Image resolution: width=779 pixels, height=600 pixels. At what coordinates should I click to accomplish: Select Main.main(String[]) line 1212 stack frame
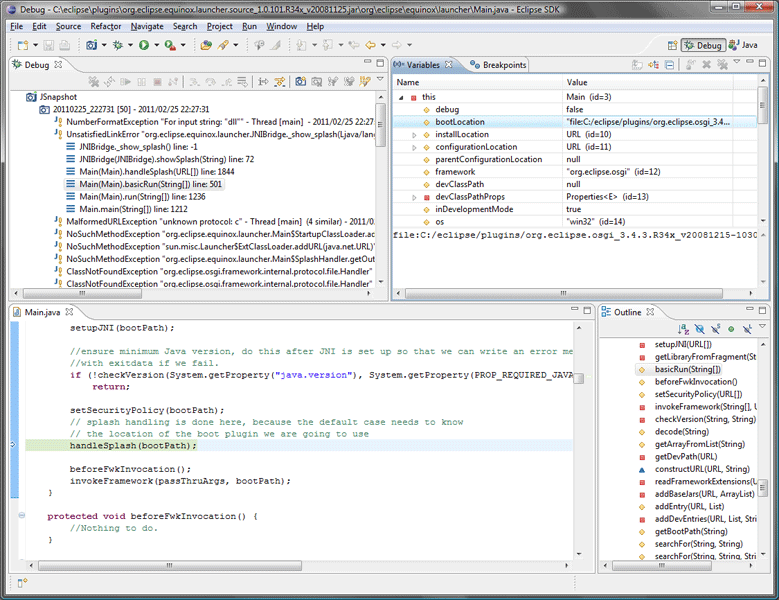coord(127,209)
